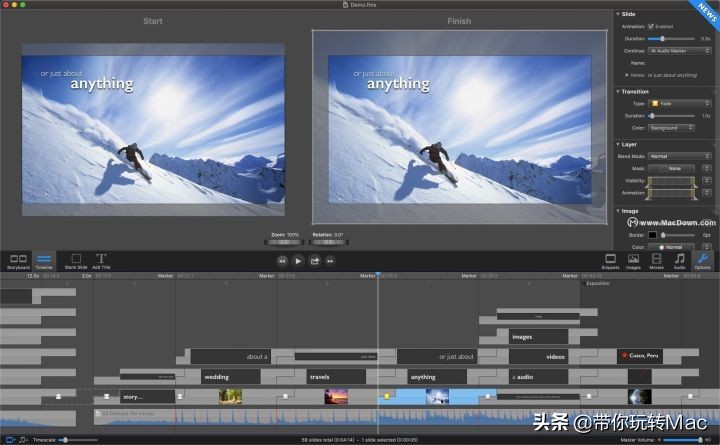Insert a Blank Slide
The width and height of the screenshot is (720, 445).
click(76, 261)
